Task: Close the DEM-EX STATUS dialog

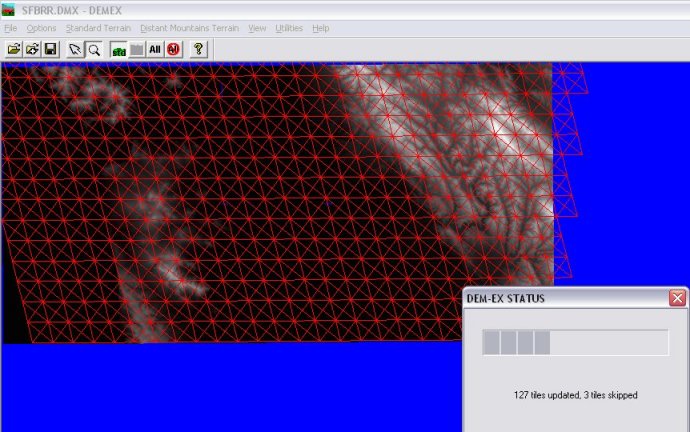Action: pyautogui.click(x=677, y=298)
